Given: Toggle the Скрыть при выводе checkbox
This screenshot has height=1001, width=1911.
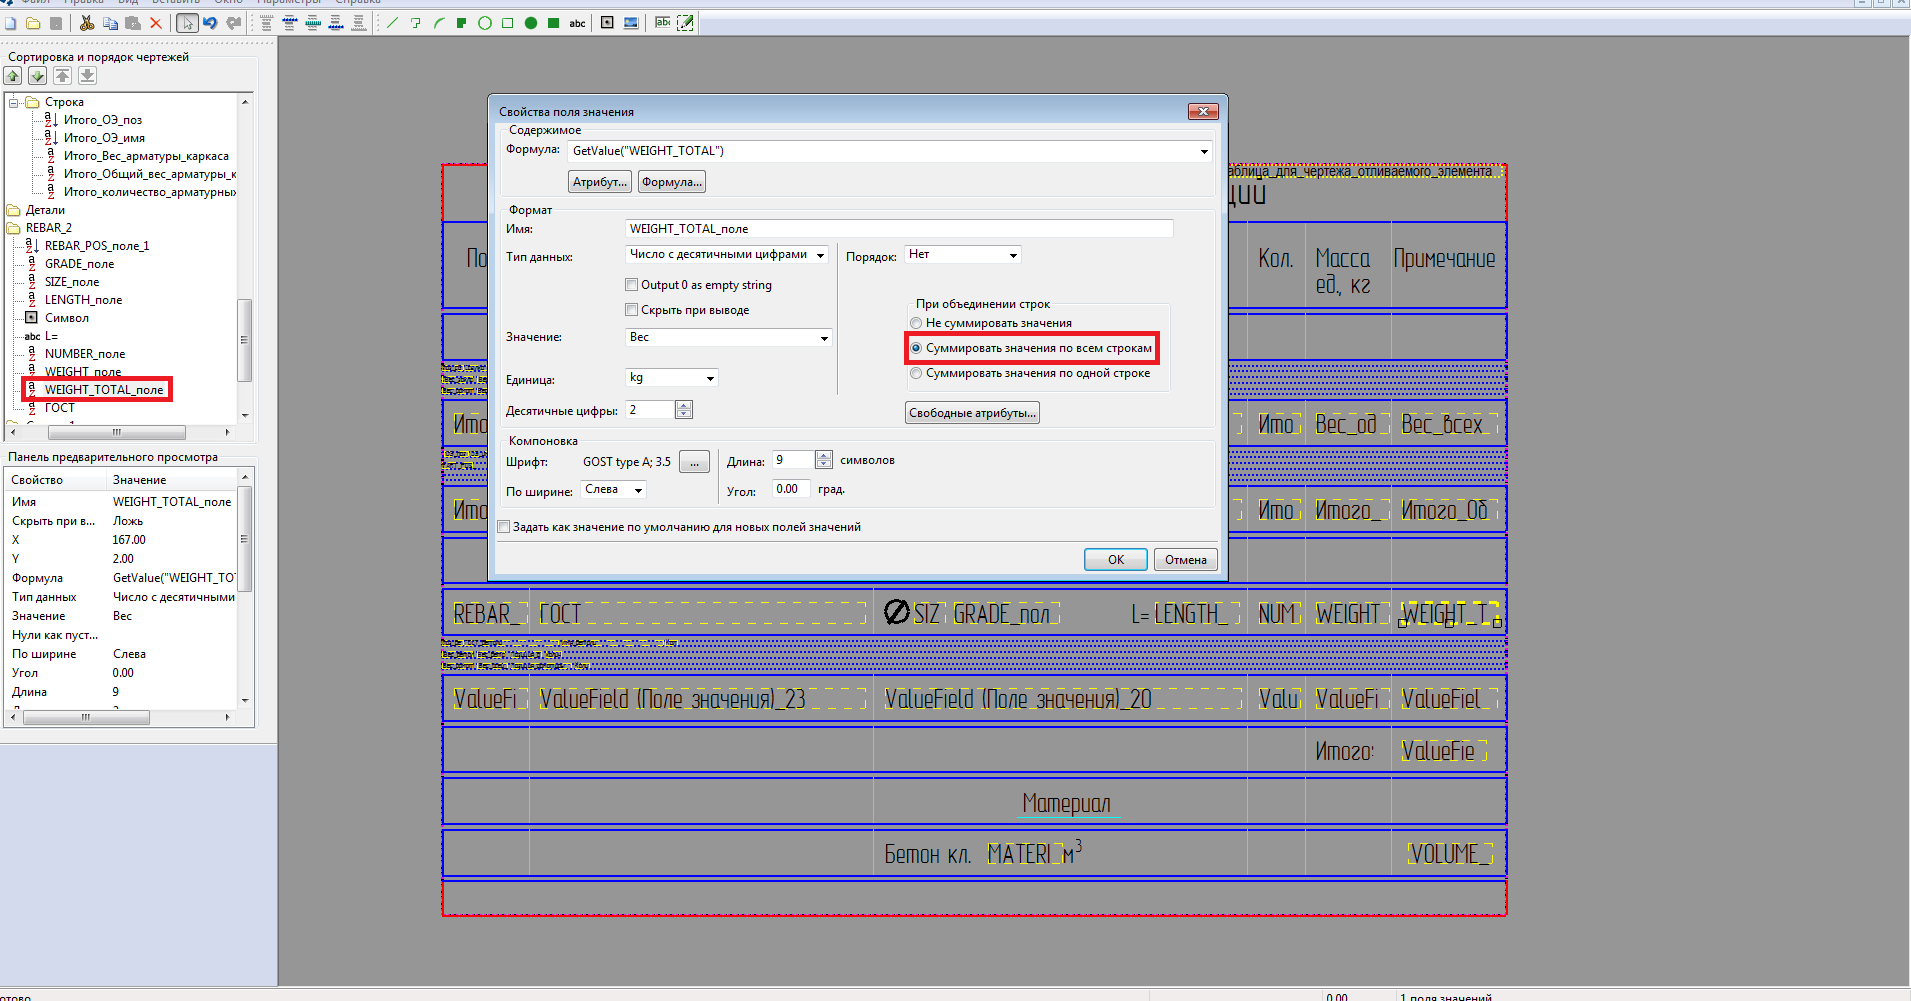Looking at the screenshot, I should (632, 310).
